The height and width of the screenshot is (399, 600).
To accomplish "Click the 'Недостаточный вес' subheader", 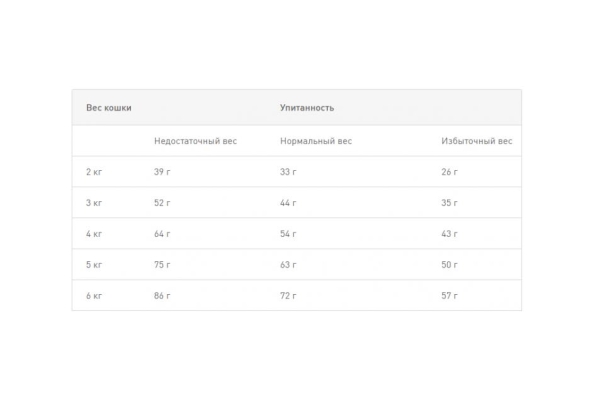I will point(196,141).
